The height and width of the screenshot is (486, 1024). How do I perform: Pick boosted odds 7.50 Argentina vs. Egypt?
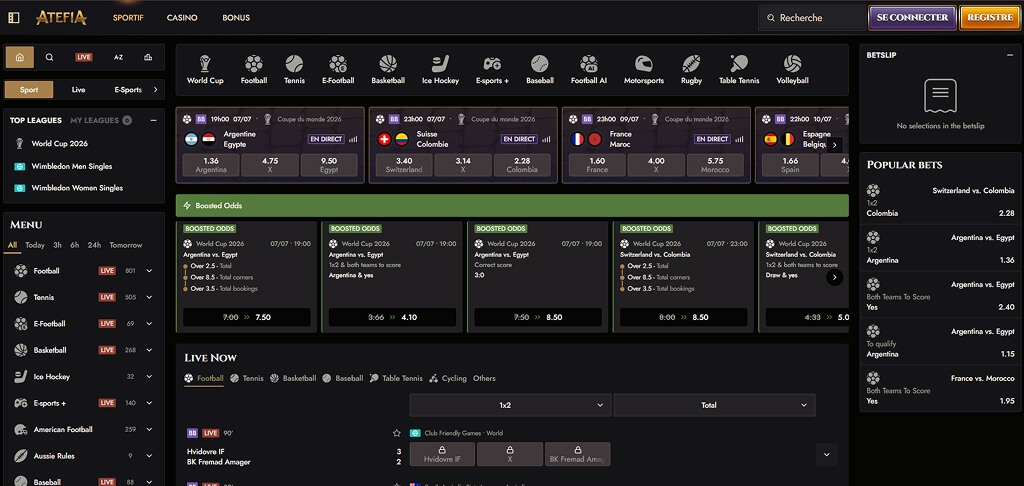247,317
